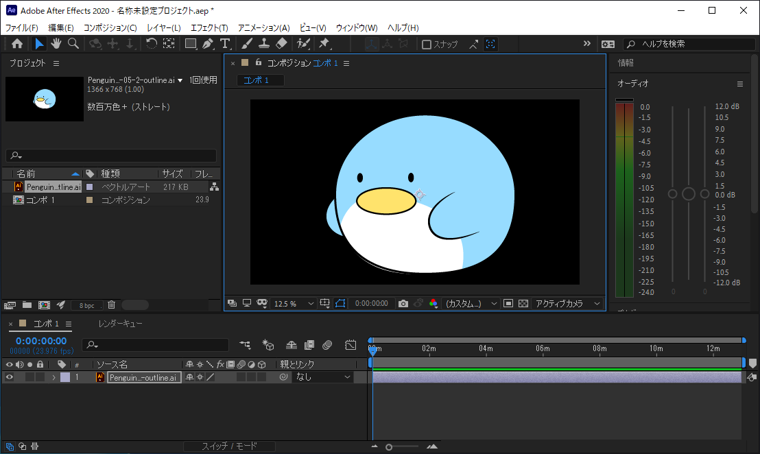The width and height of the screenshot is (760, 454).
Task: Select the Zoom magnifier tool
Action: point(73,44)
